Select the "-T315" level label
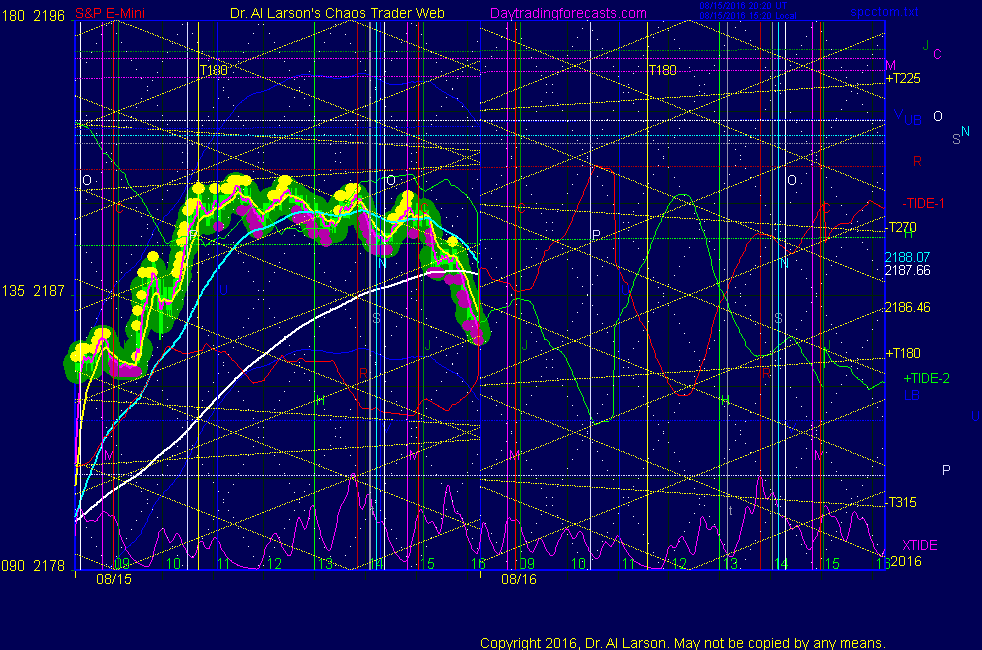 [901, 502]
